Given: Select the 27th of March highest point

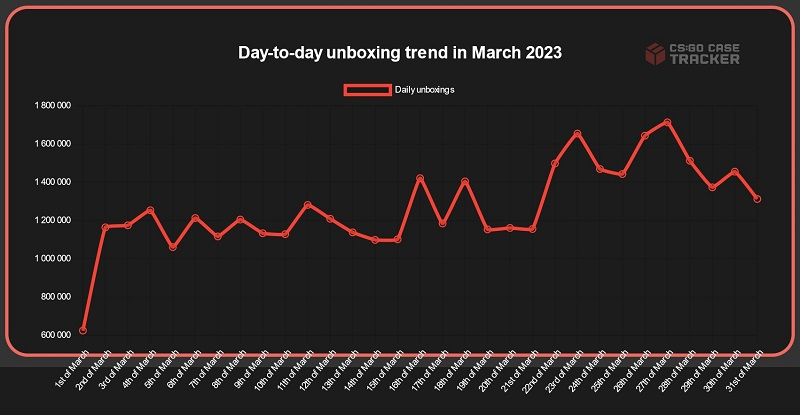Looking at the screenshot, I should point(667,122).
